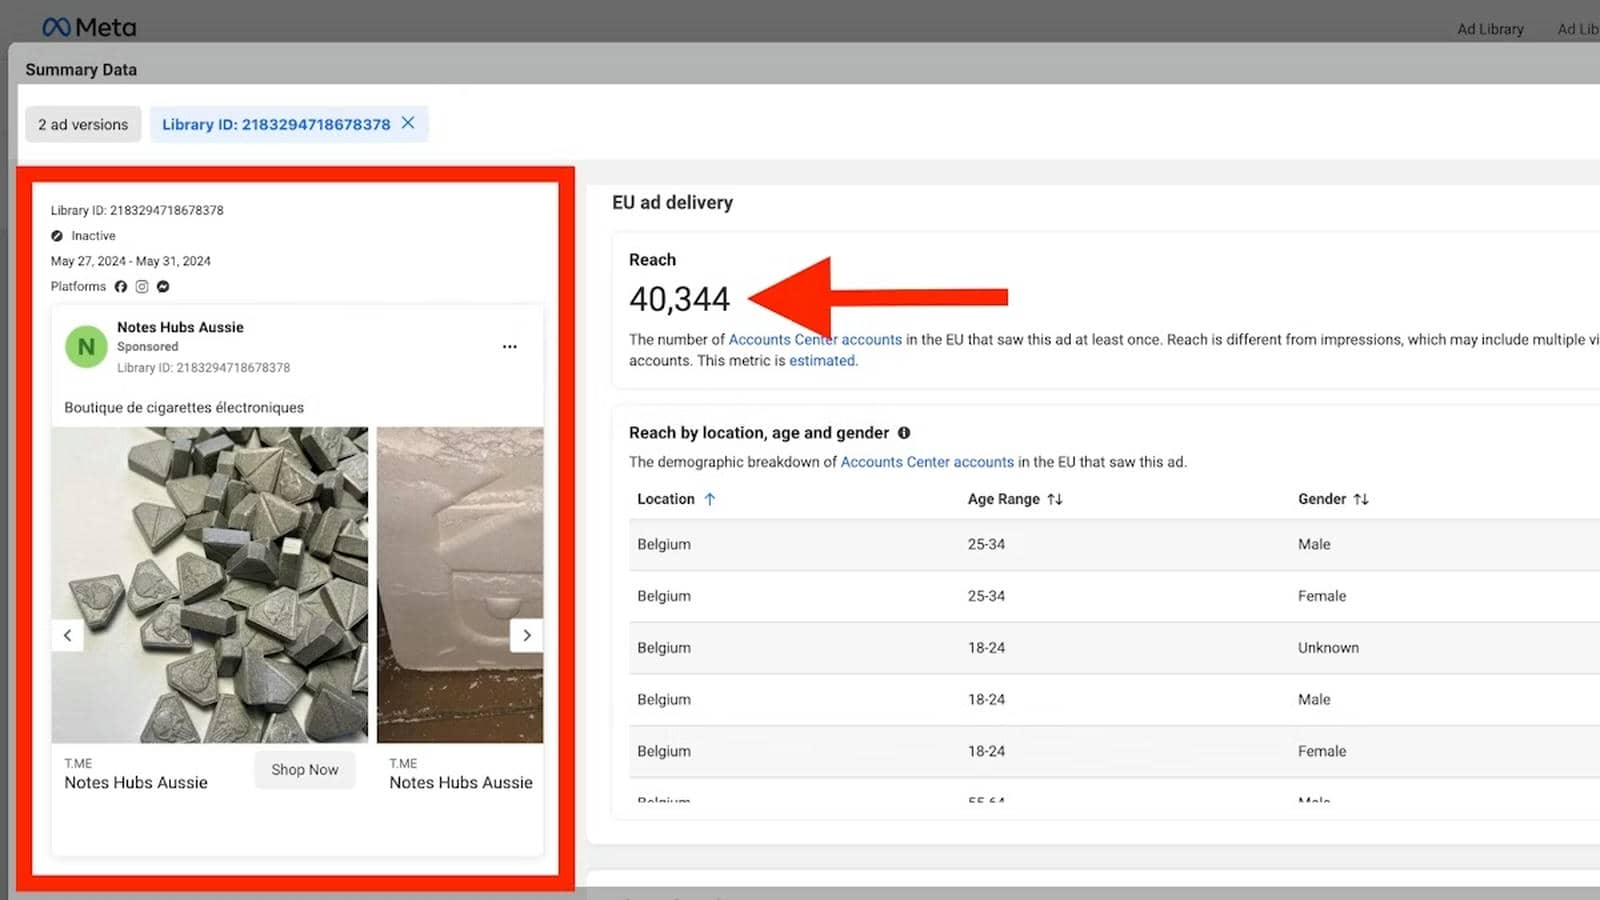This screenshot has height=900, width=1600.
Task: Toggle the Location column sort order
Action: (x=710, y=498)
